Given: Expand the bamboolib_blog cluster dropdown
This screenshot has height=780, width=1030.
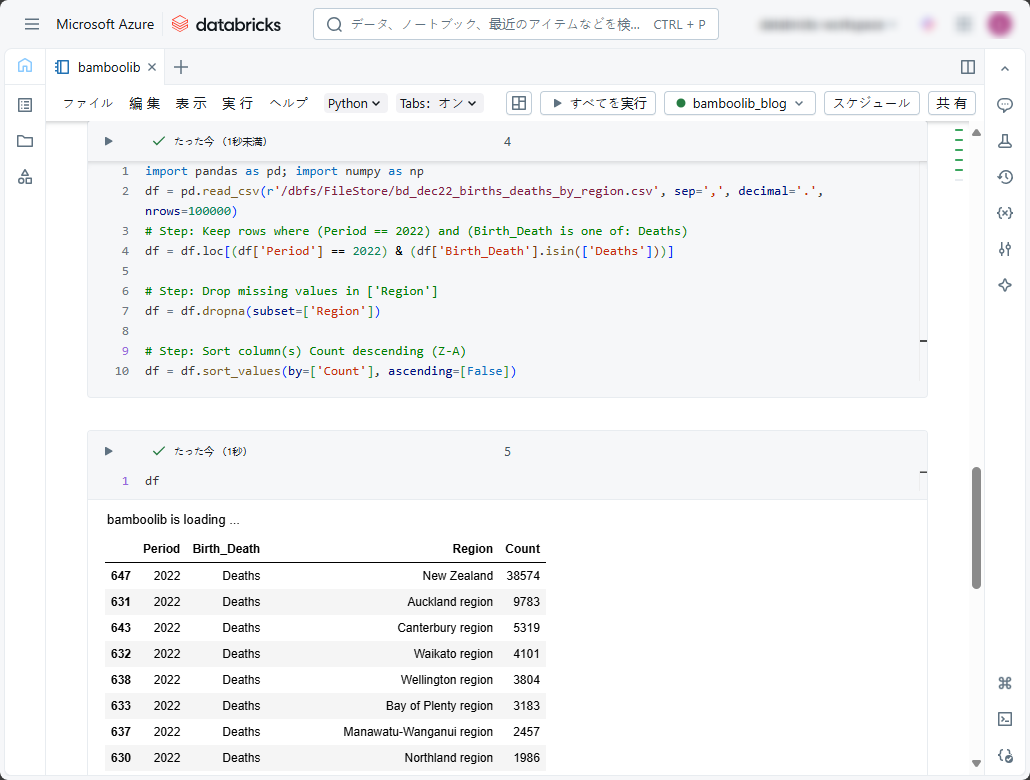Looking at the screenshot, I should click(739, 103).
